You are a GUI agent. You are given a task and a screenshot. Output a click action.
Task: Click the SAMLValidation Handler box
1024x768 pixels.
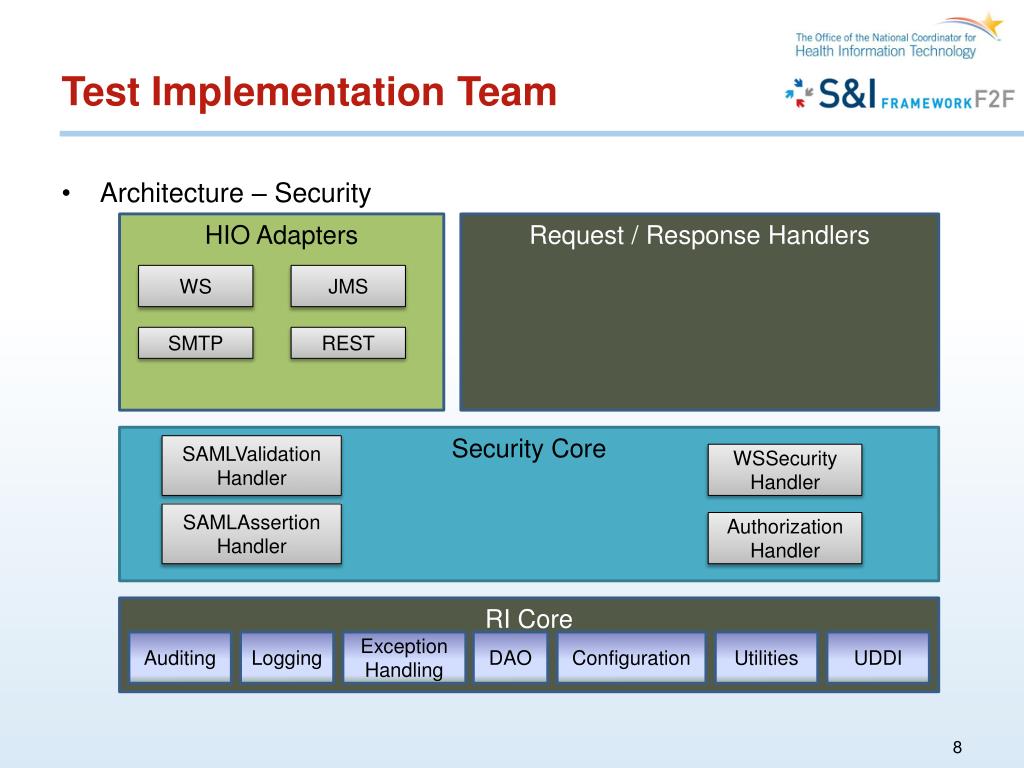tap(251, 466)
